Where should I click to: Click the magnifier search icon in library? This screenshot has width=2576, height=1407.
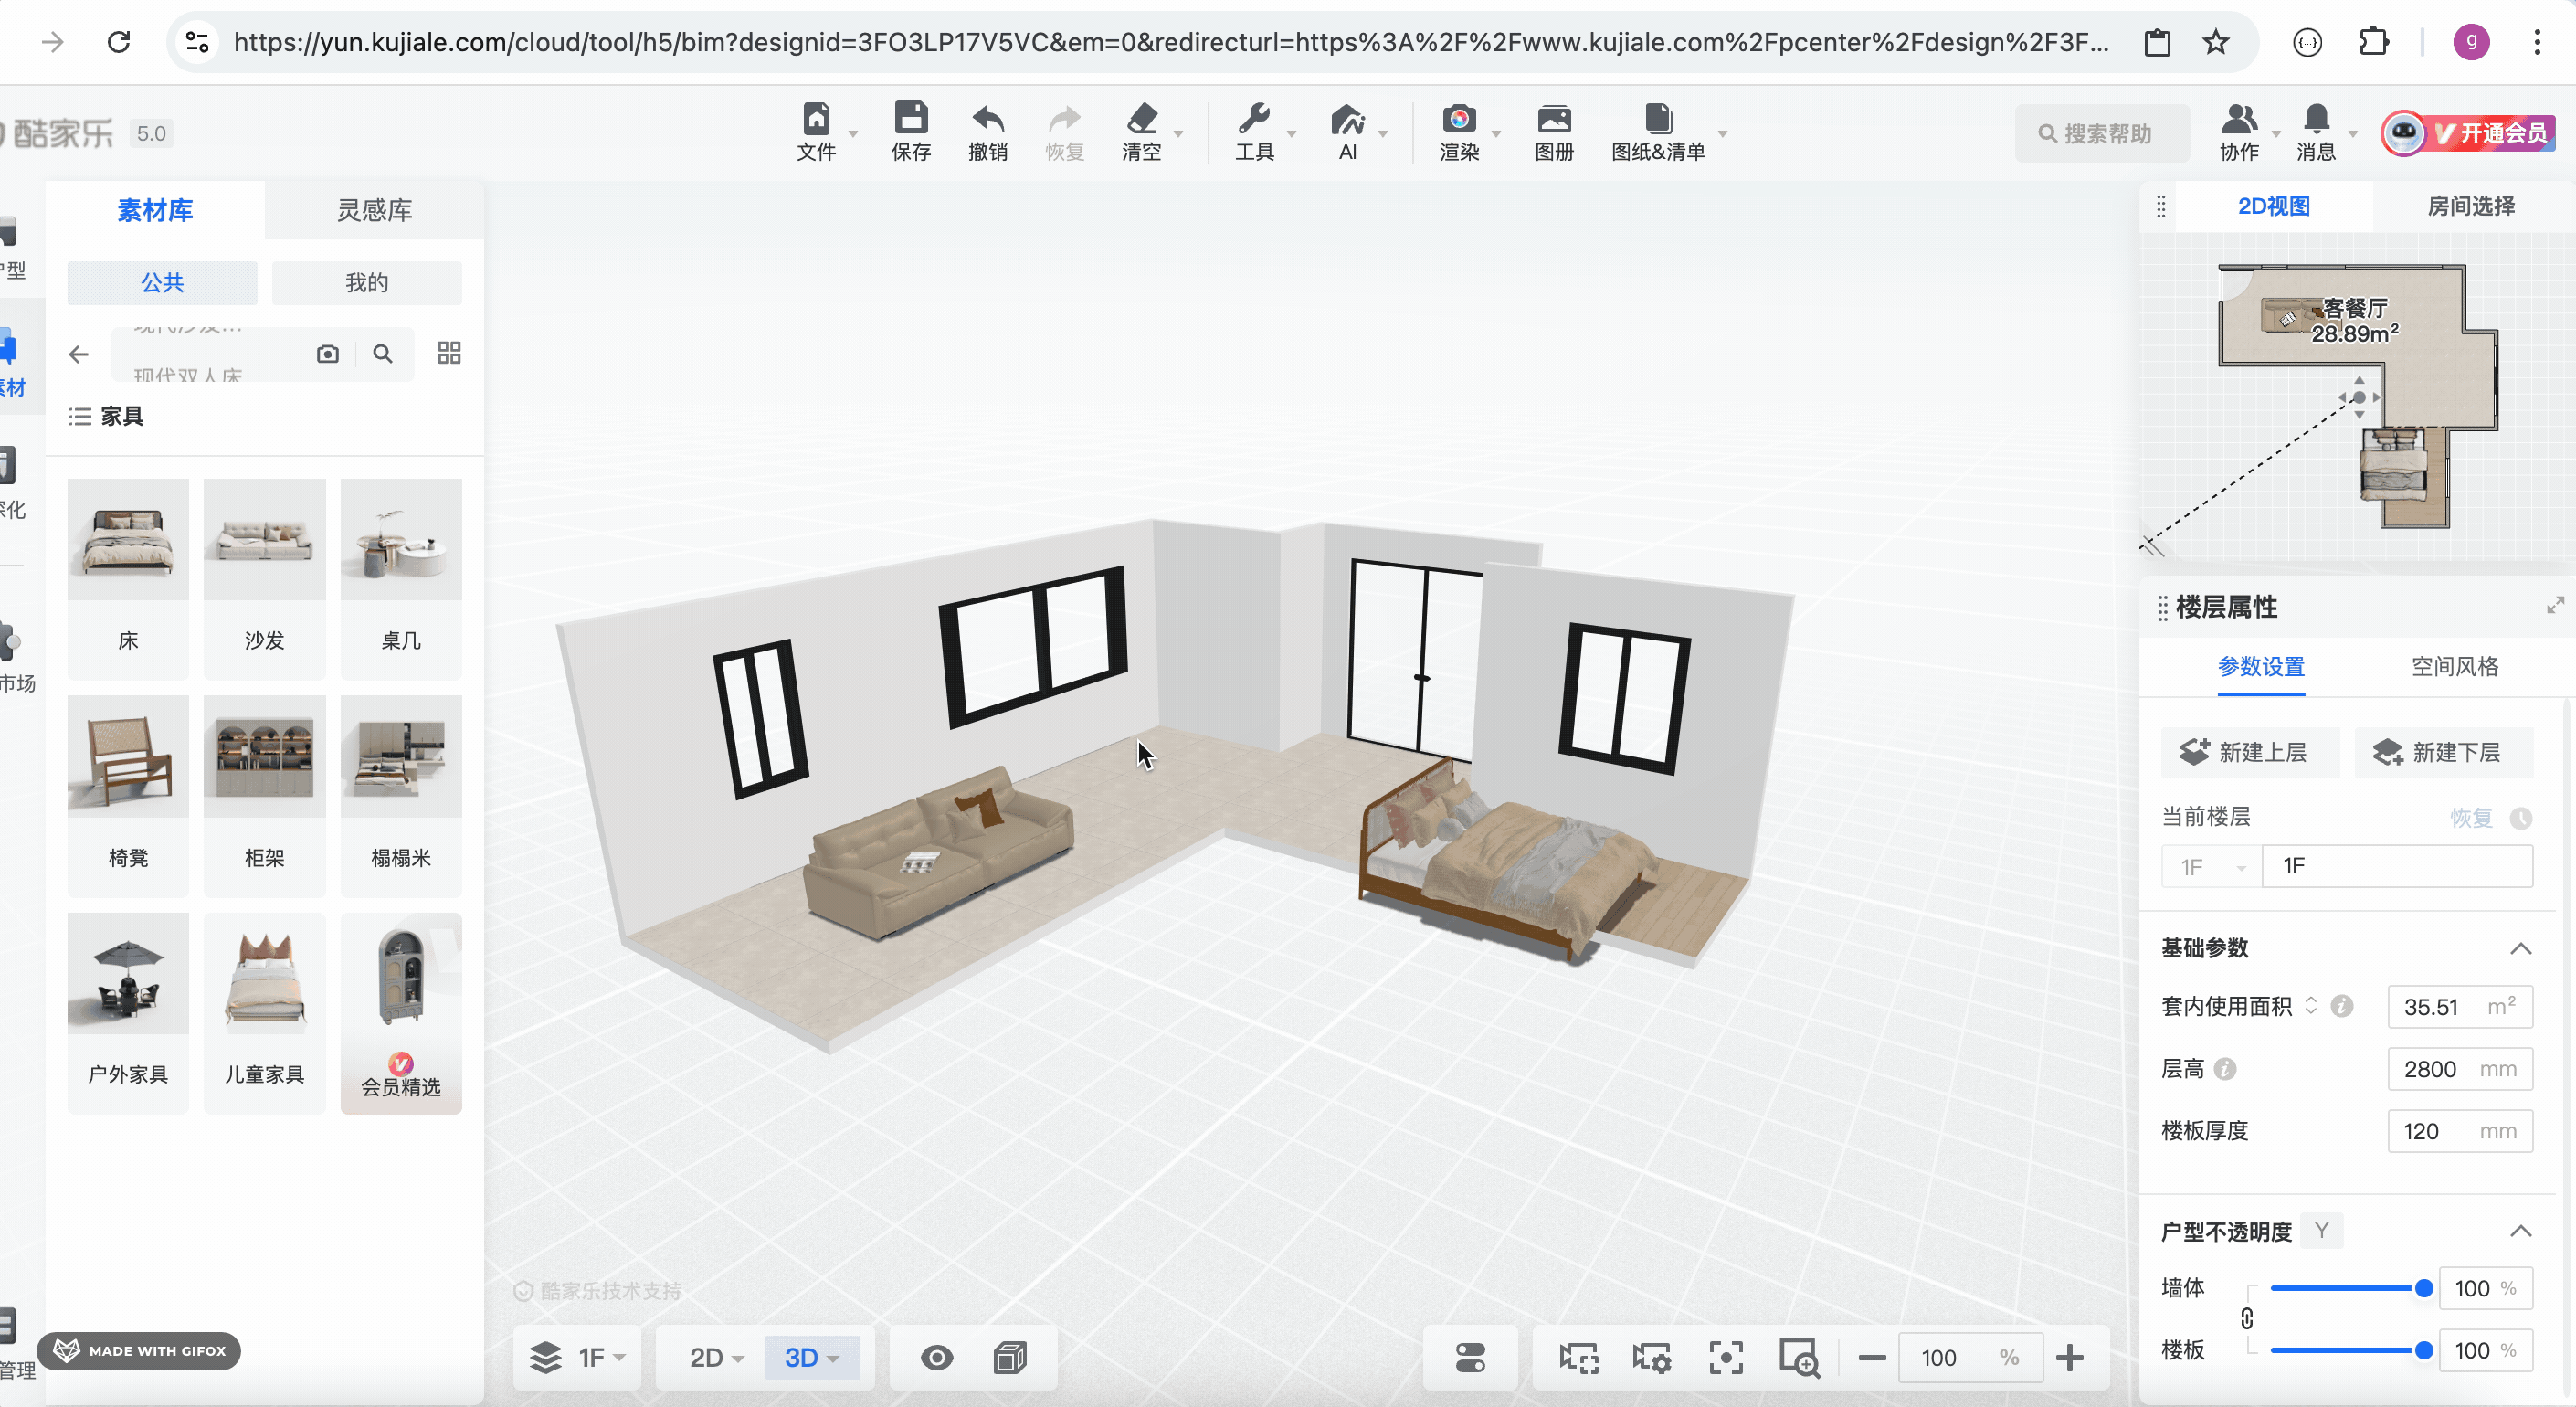(382, 354)
